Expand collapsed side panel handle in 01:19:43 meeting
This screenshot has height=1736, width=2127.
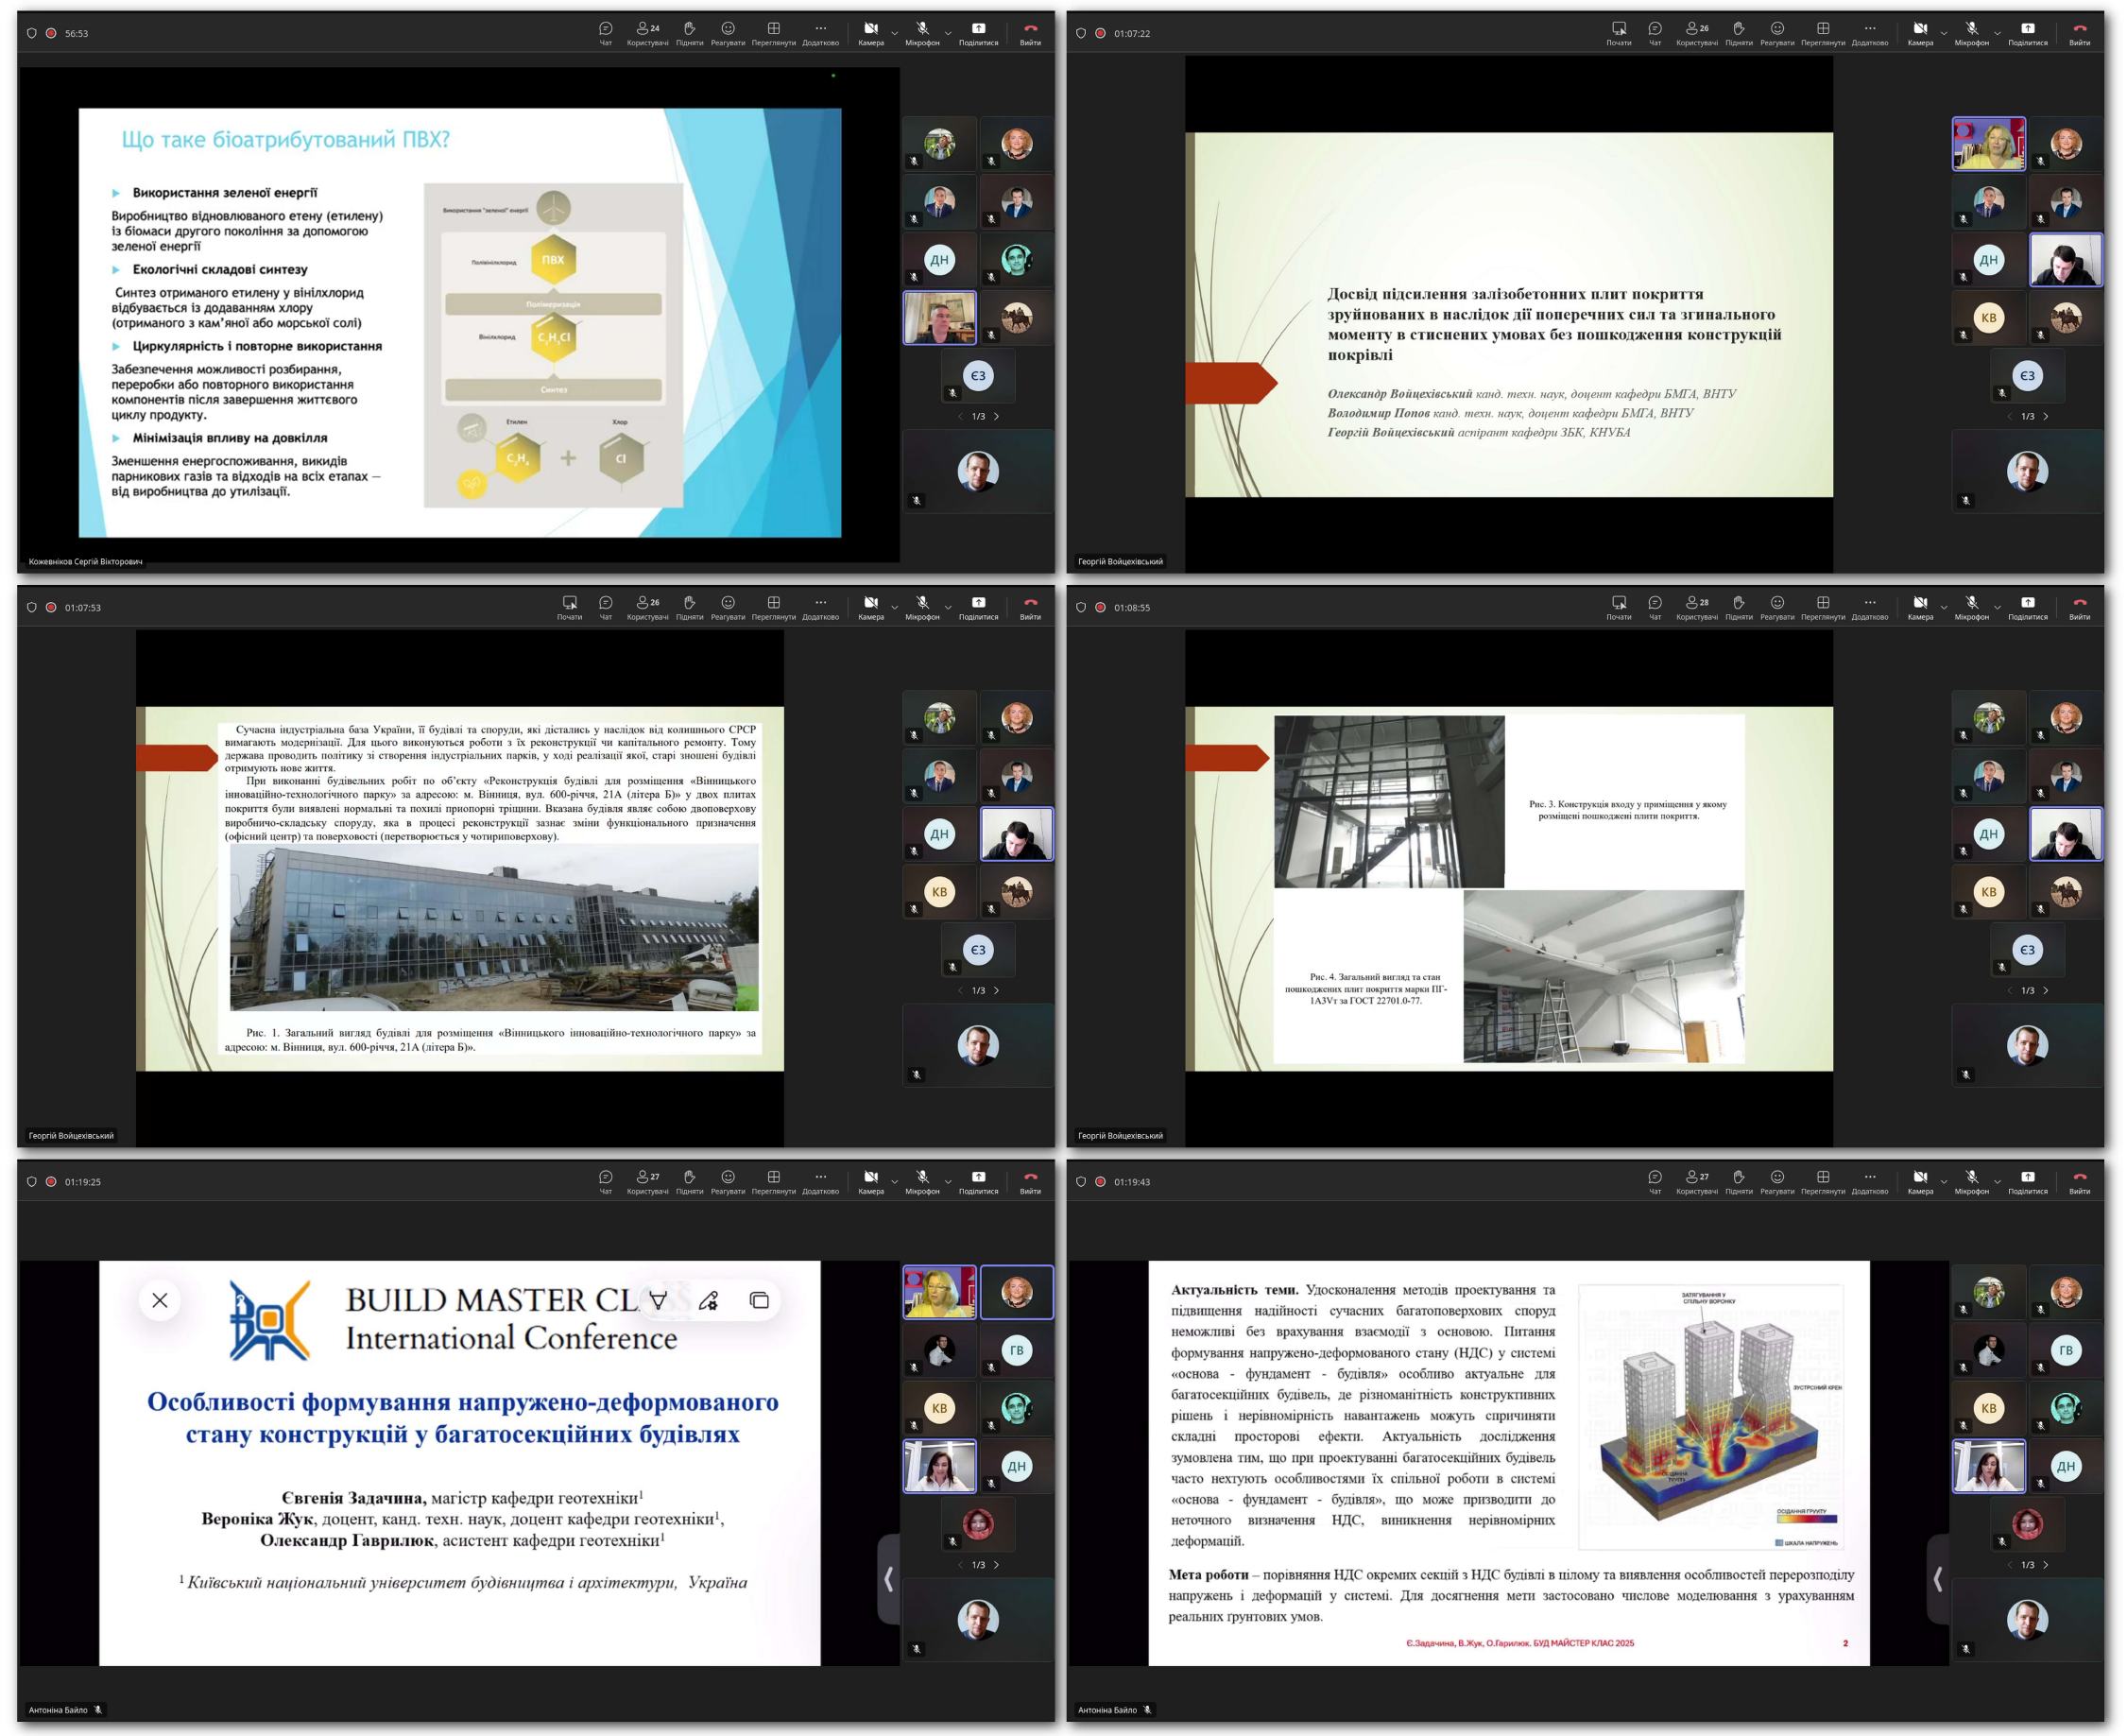tap(1938, 1579)
